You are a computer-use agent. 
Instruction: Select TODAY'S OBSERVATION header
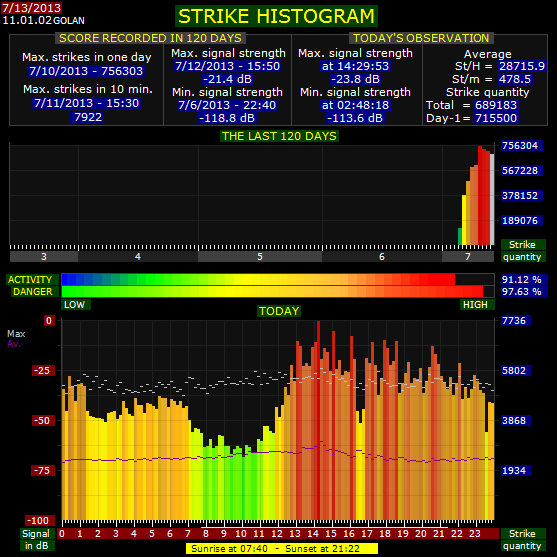421,38
